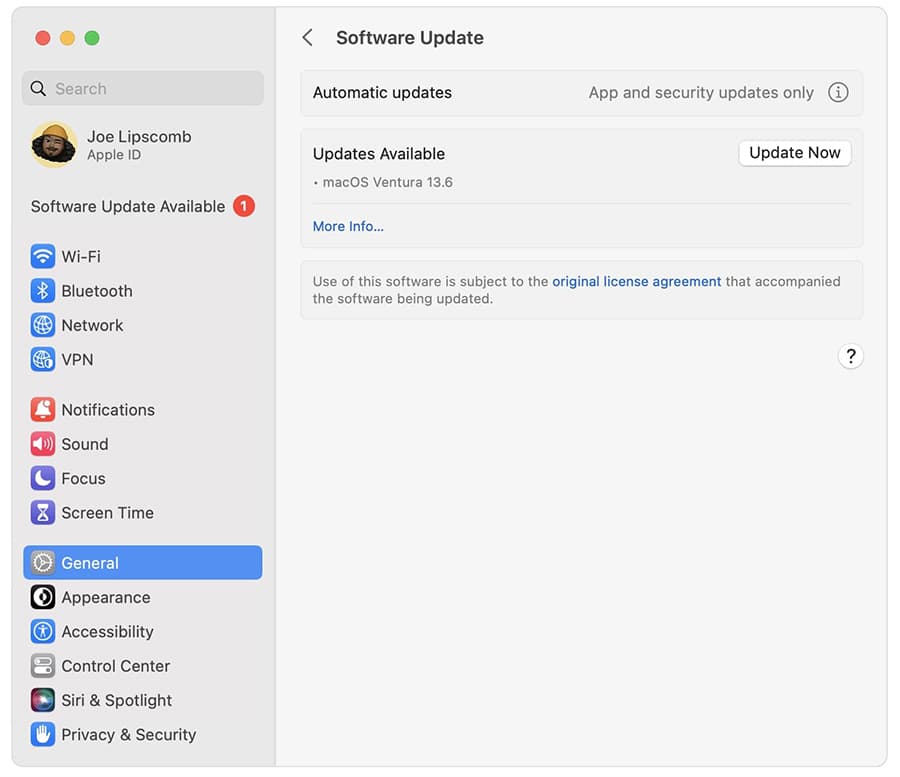
Task: Select Accessibility label in the sidebar
Action: 107,632
